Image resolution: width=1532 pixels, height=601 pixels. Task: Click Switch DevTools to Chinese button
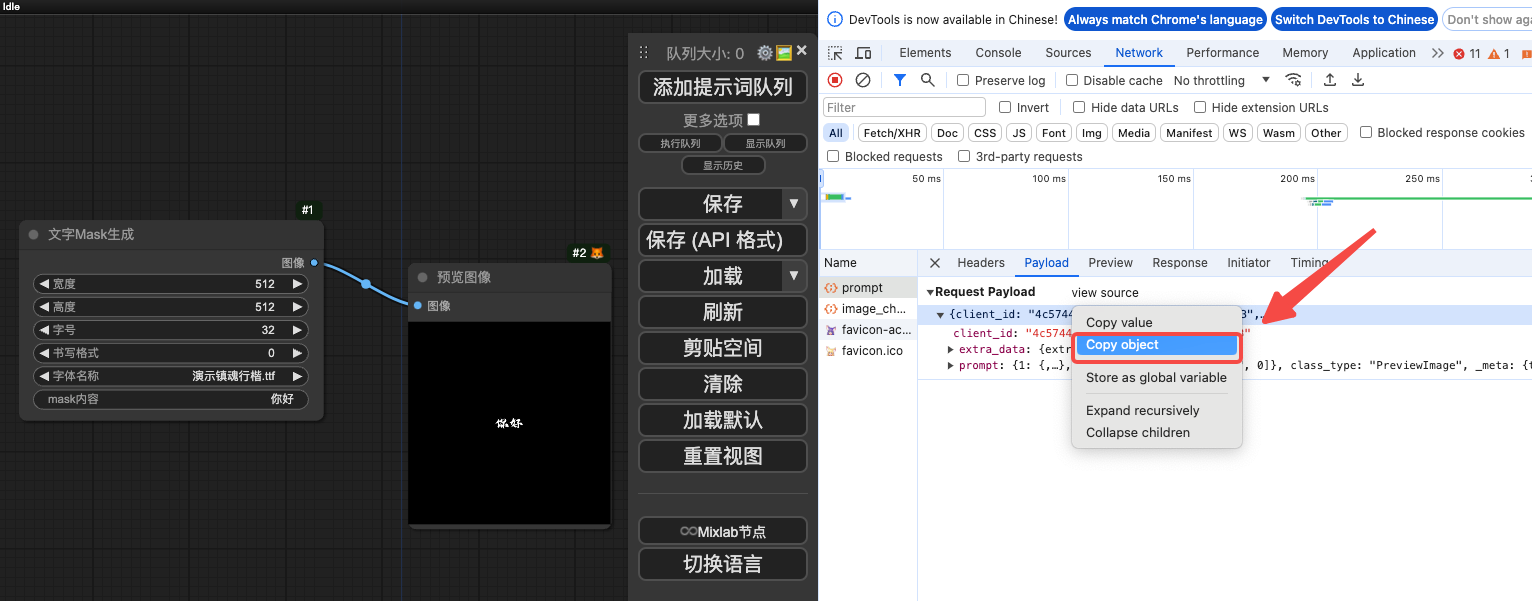point(1355,19)
